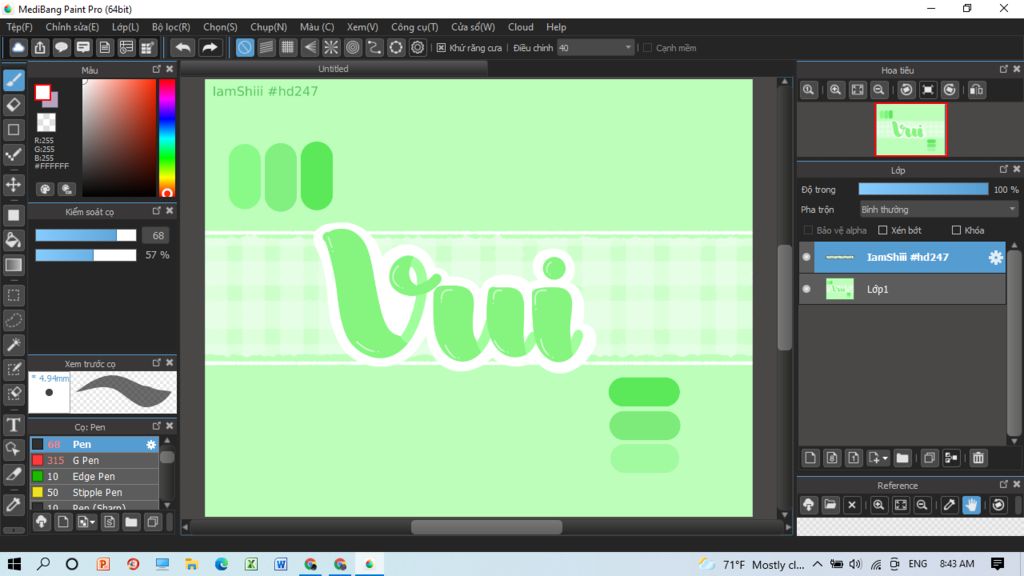Screen dimensions: 1024x576
Task: Delete the layer with trash icon
Action: coord(978,458)
